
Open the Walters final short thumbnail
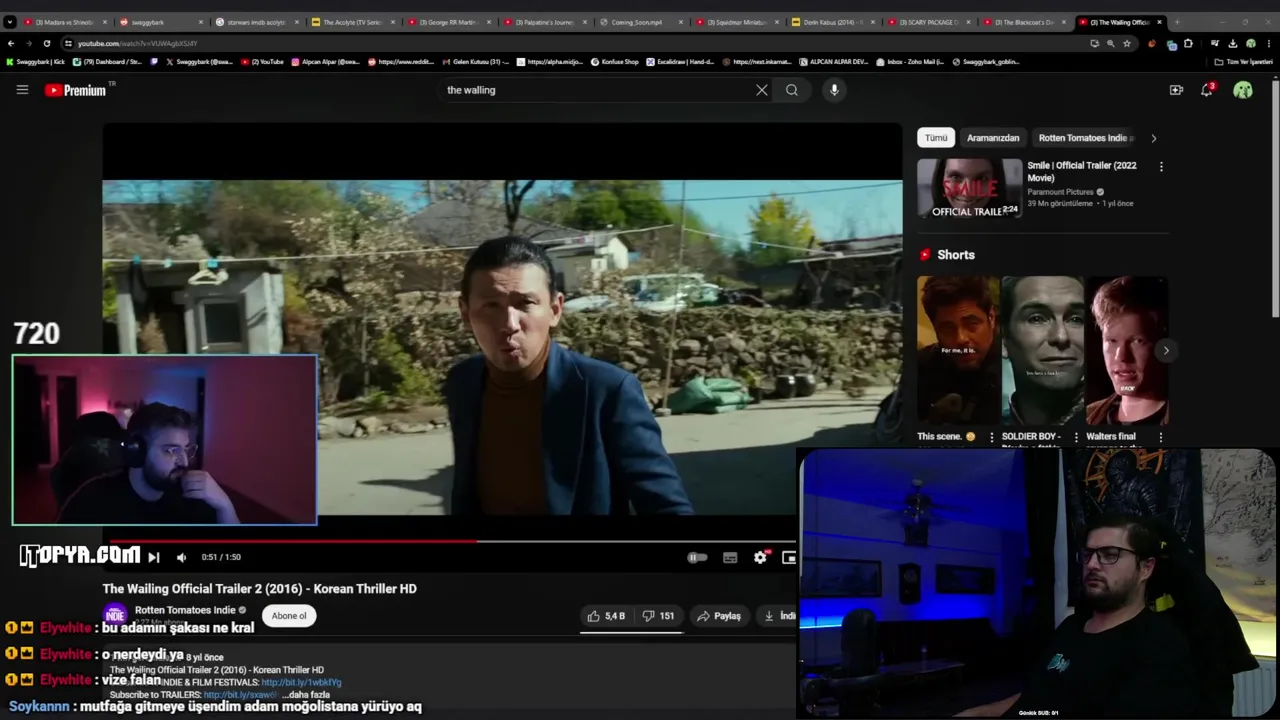1127,350
